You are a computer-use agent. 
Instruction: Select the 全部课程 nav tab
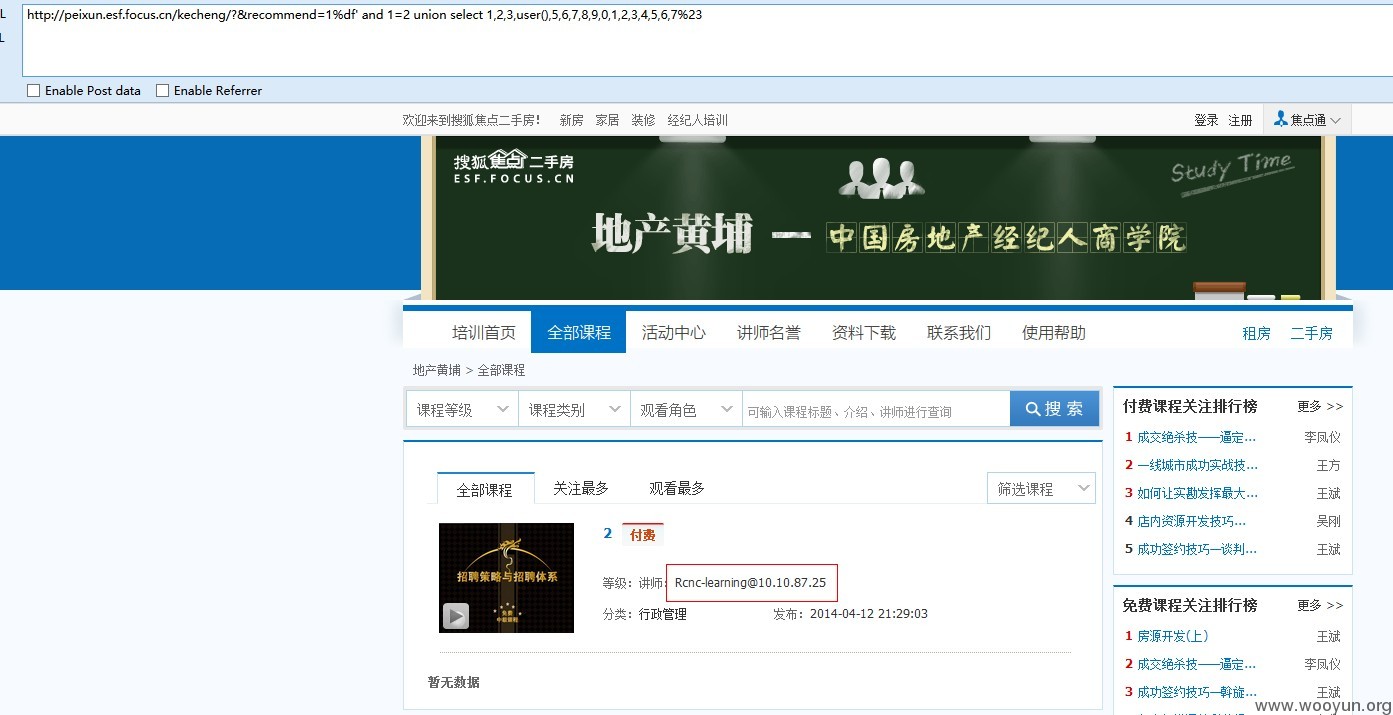[x=579, y=332]
